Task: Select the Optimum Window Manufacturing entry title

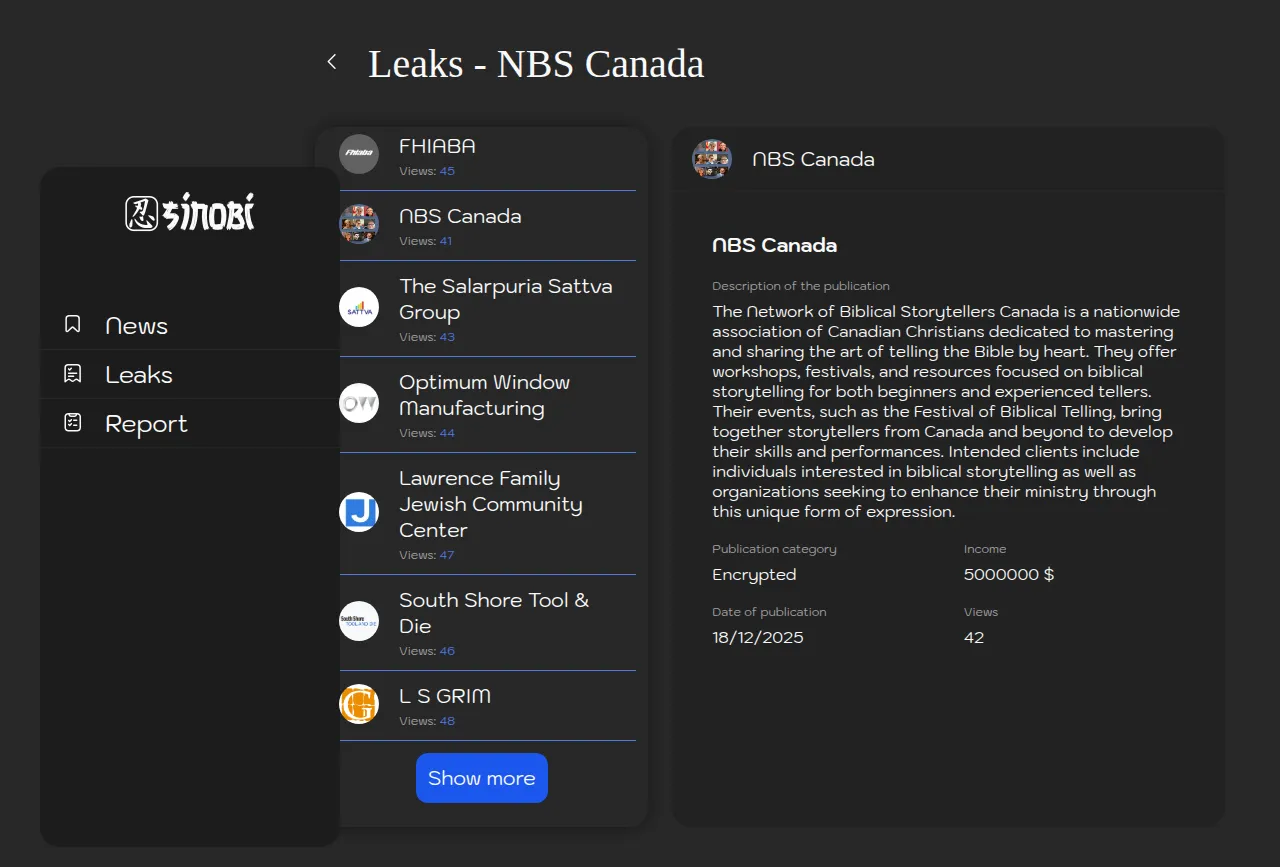Action: (484, 395)
